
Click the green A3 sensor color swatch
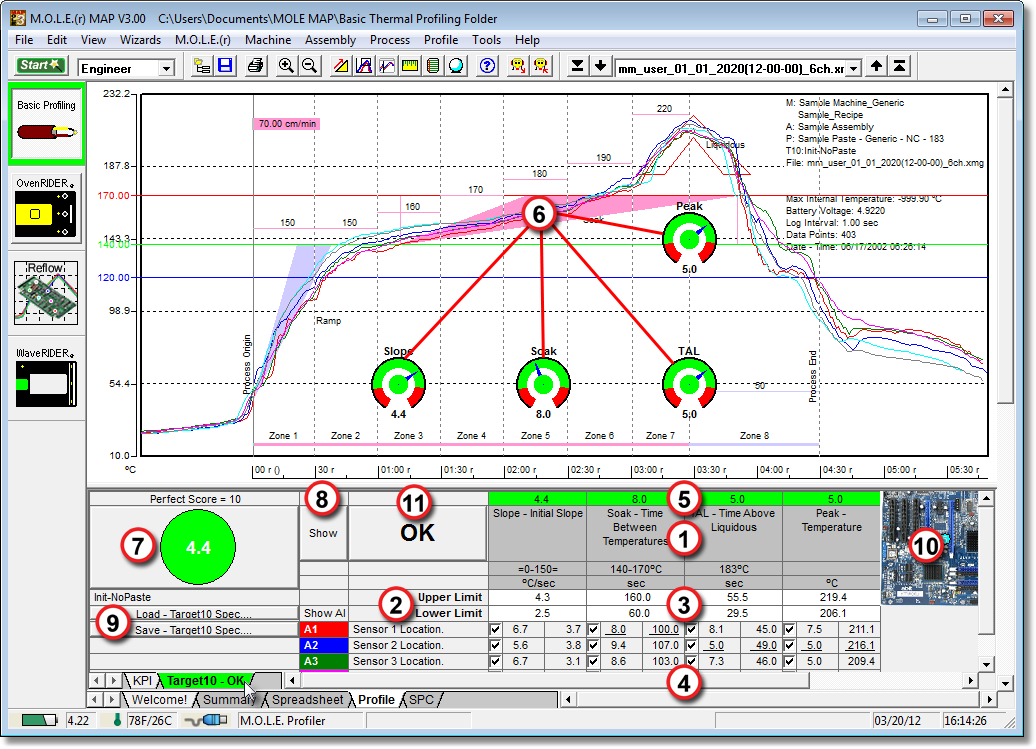point(324,661)
